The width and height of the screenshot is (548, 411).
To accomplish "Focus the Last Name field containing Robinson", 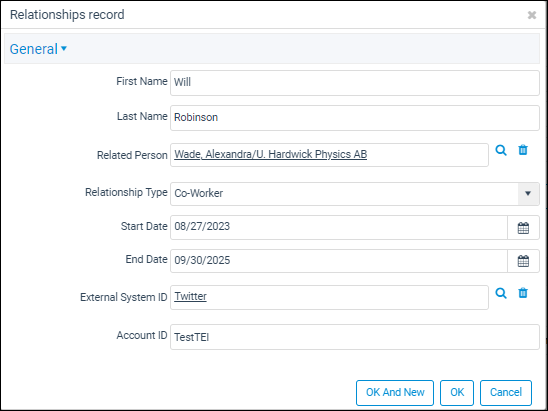I will pyautogui.click(x=355, y=118).
